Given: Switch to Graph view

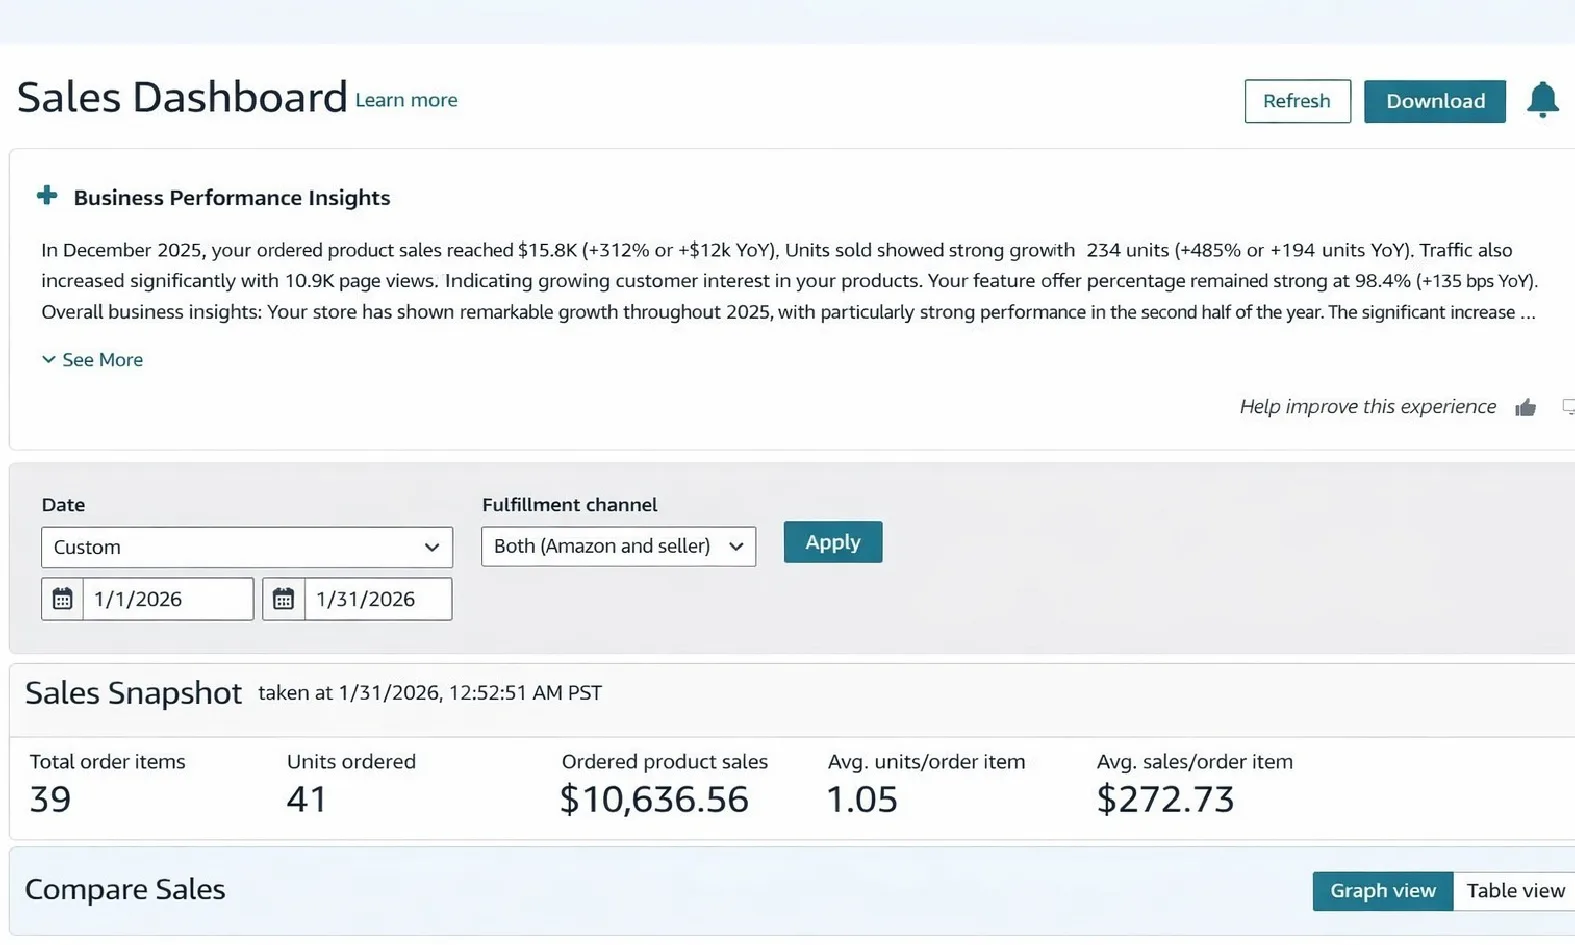Looking at the screenshot, I should pyautogui.click(x=1382, y=890).
